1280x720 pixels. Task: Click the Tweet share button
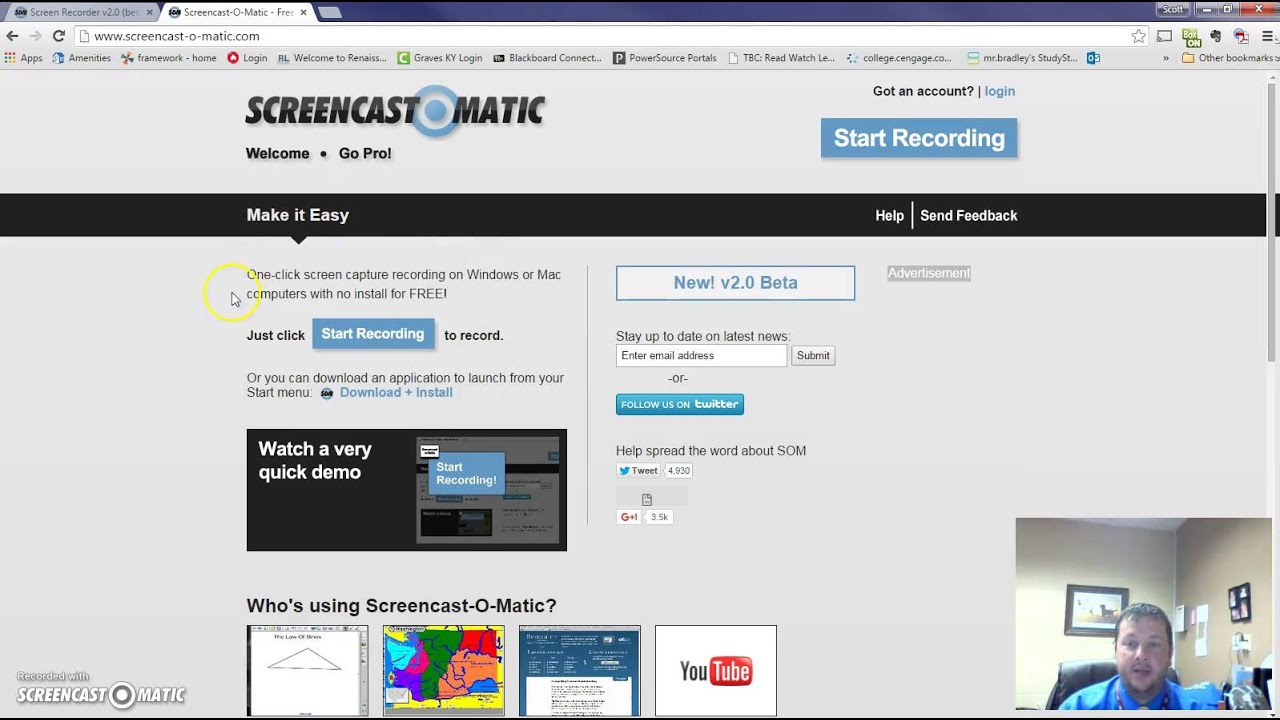[638, 470]
